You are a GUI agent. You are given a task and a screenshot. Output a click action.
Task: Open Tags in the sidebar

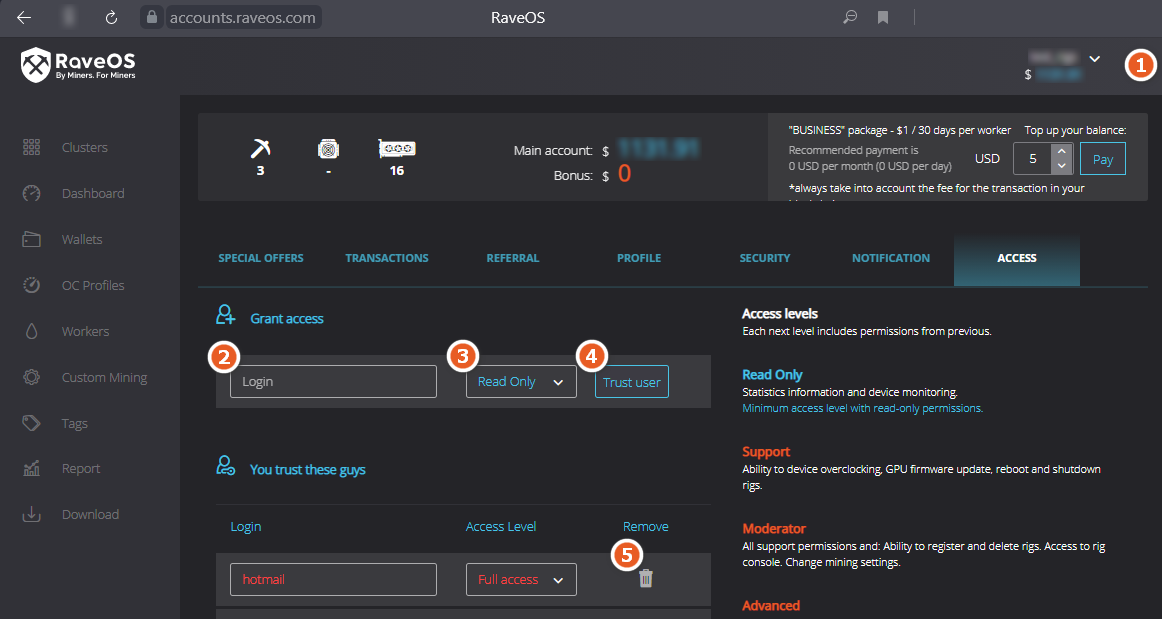tap(75, 423)
